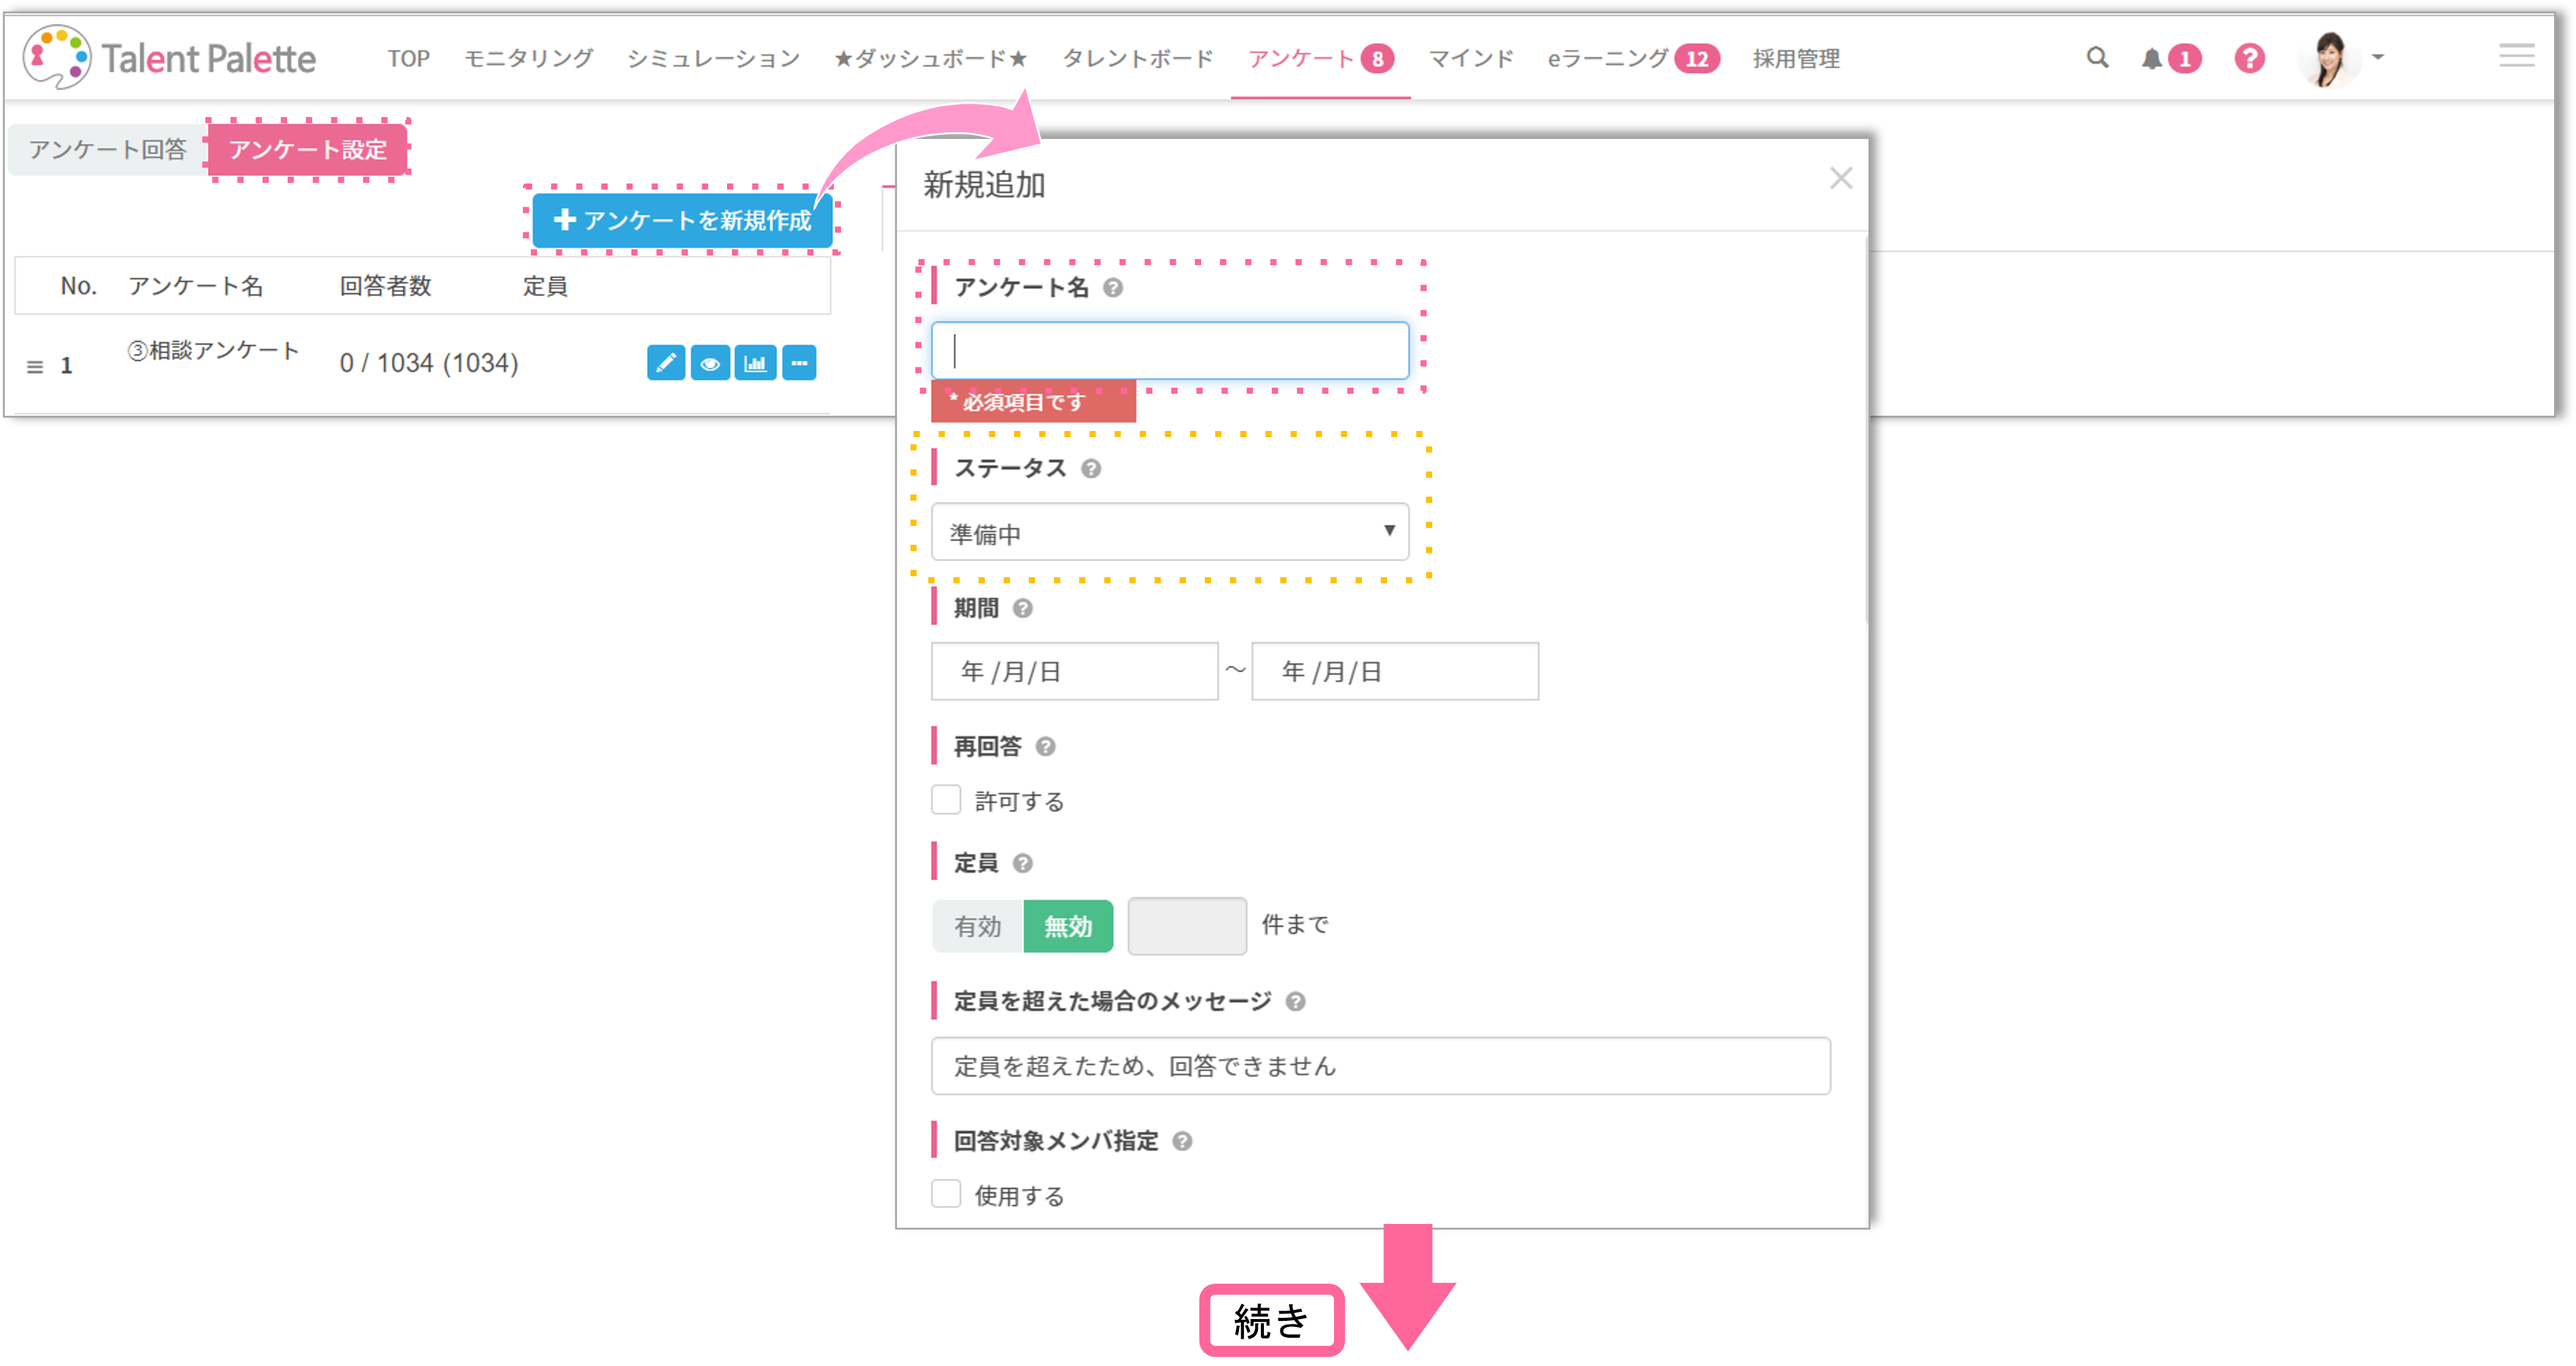2576x1366 pixels.
Task: Click the pink help question mark icon
Action: [2249, 59]
